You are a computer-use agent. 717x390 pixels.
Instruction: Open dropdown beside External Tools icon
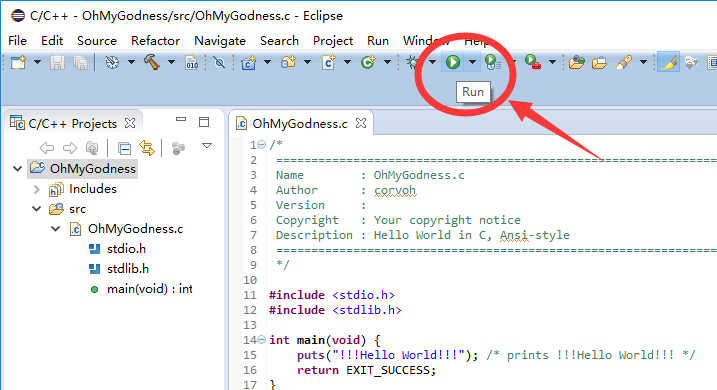[x=552, y=62]
